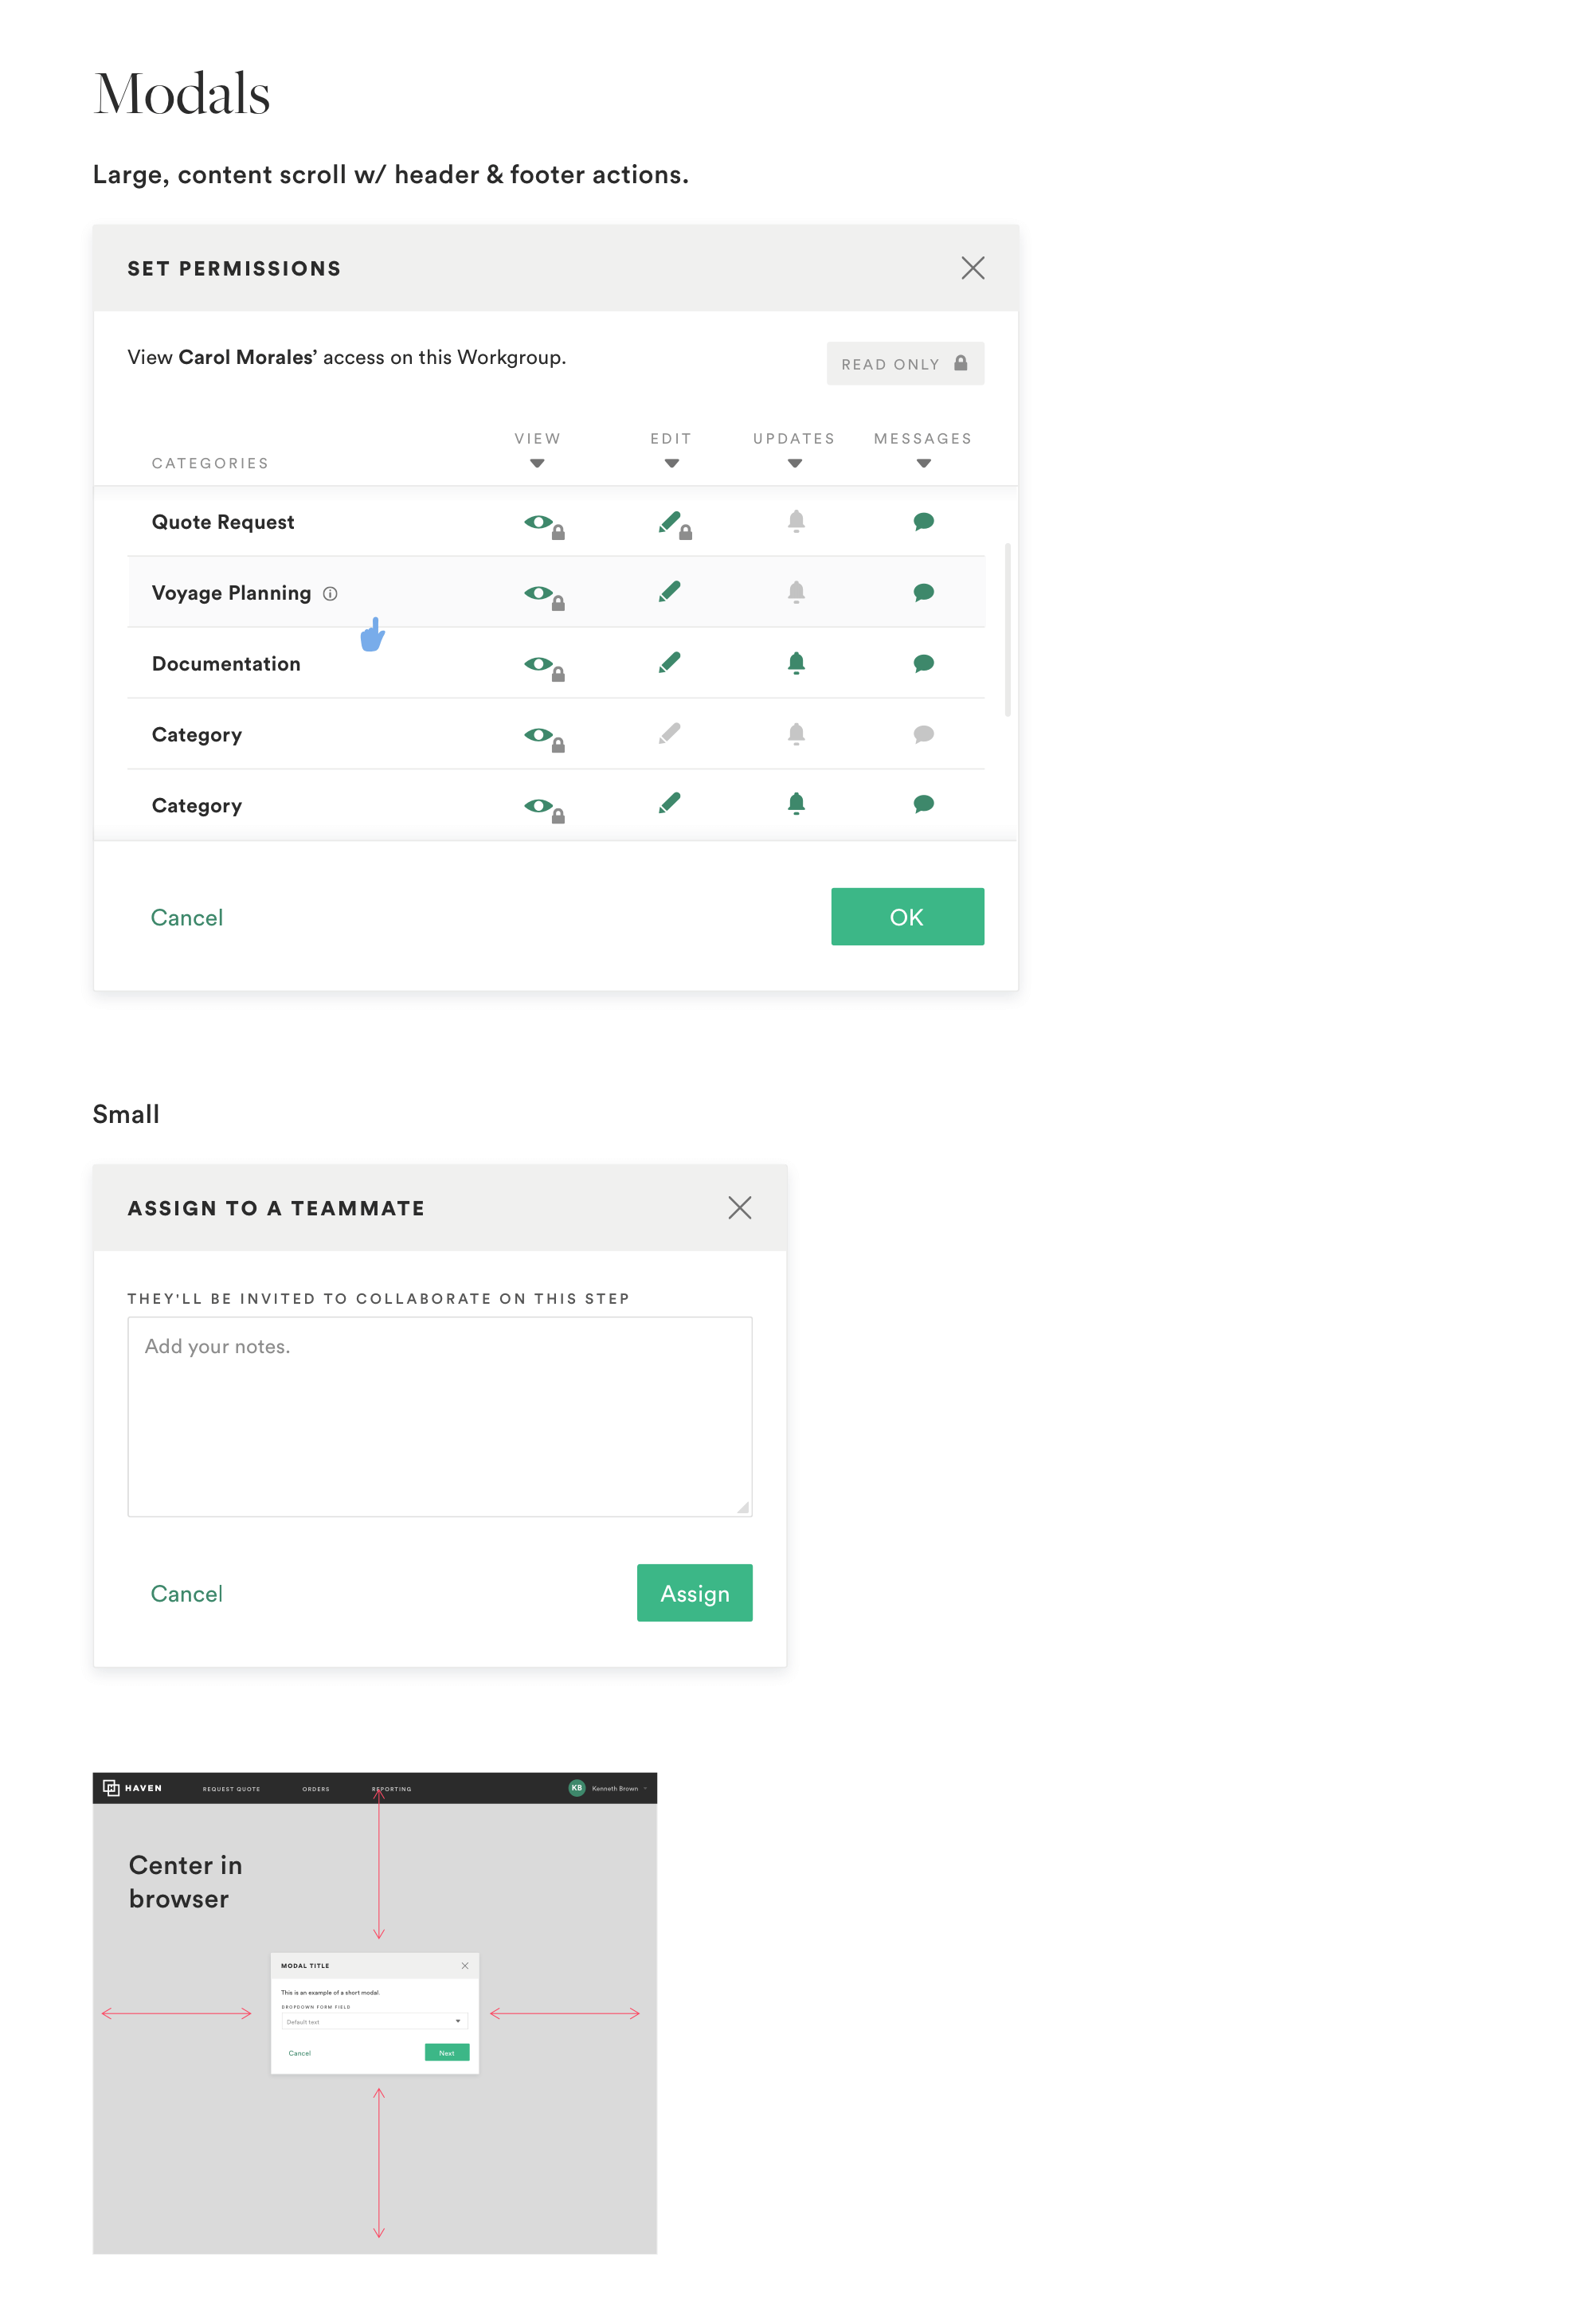The width and height of the screenshot is (1593, 2324).
Task: Click the green OK button
Action: 907,916
